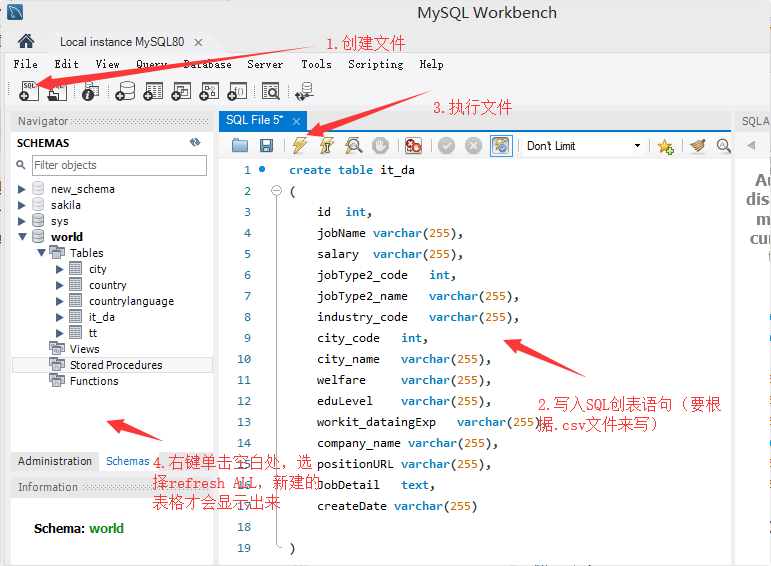Expand the sakila schema
This screenshot has width=771, height=566.
22,205
